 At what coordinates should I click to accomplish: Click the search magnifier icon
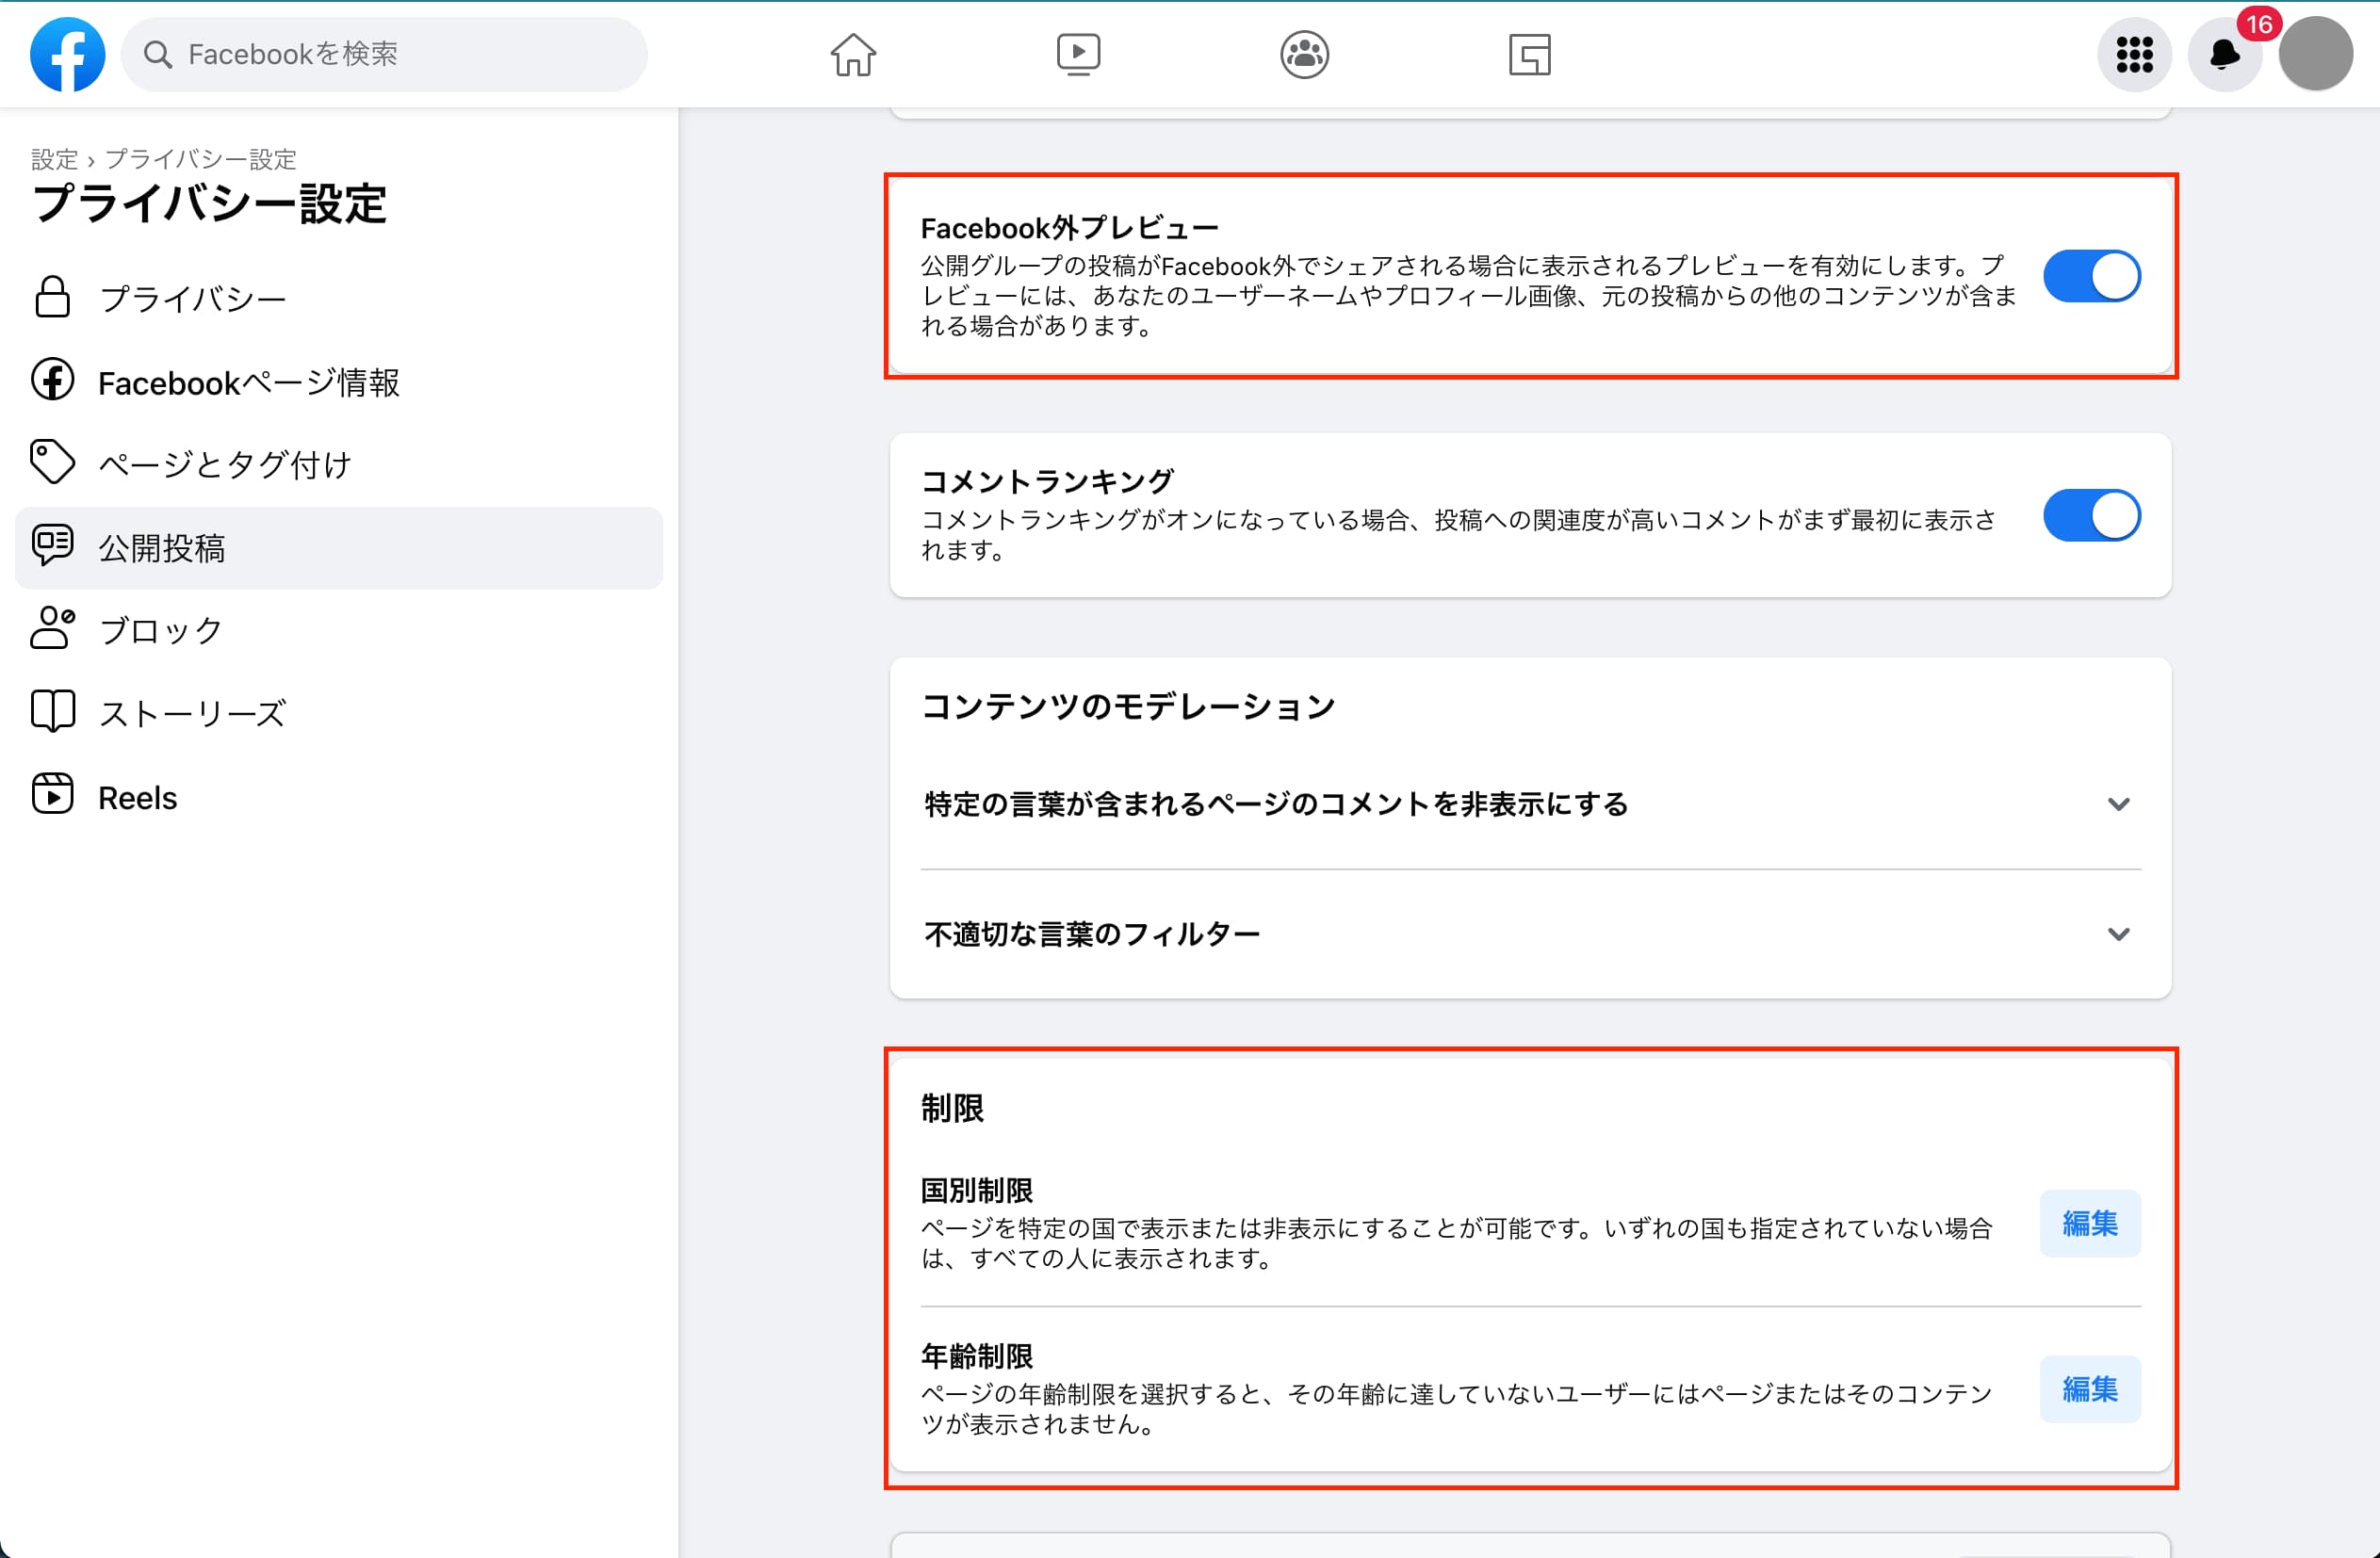tap(158, 54)
